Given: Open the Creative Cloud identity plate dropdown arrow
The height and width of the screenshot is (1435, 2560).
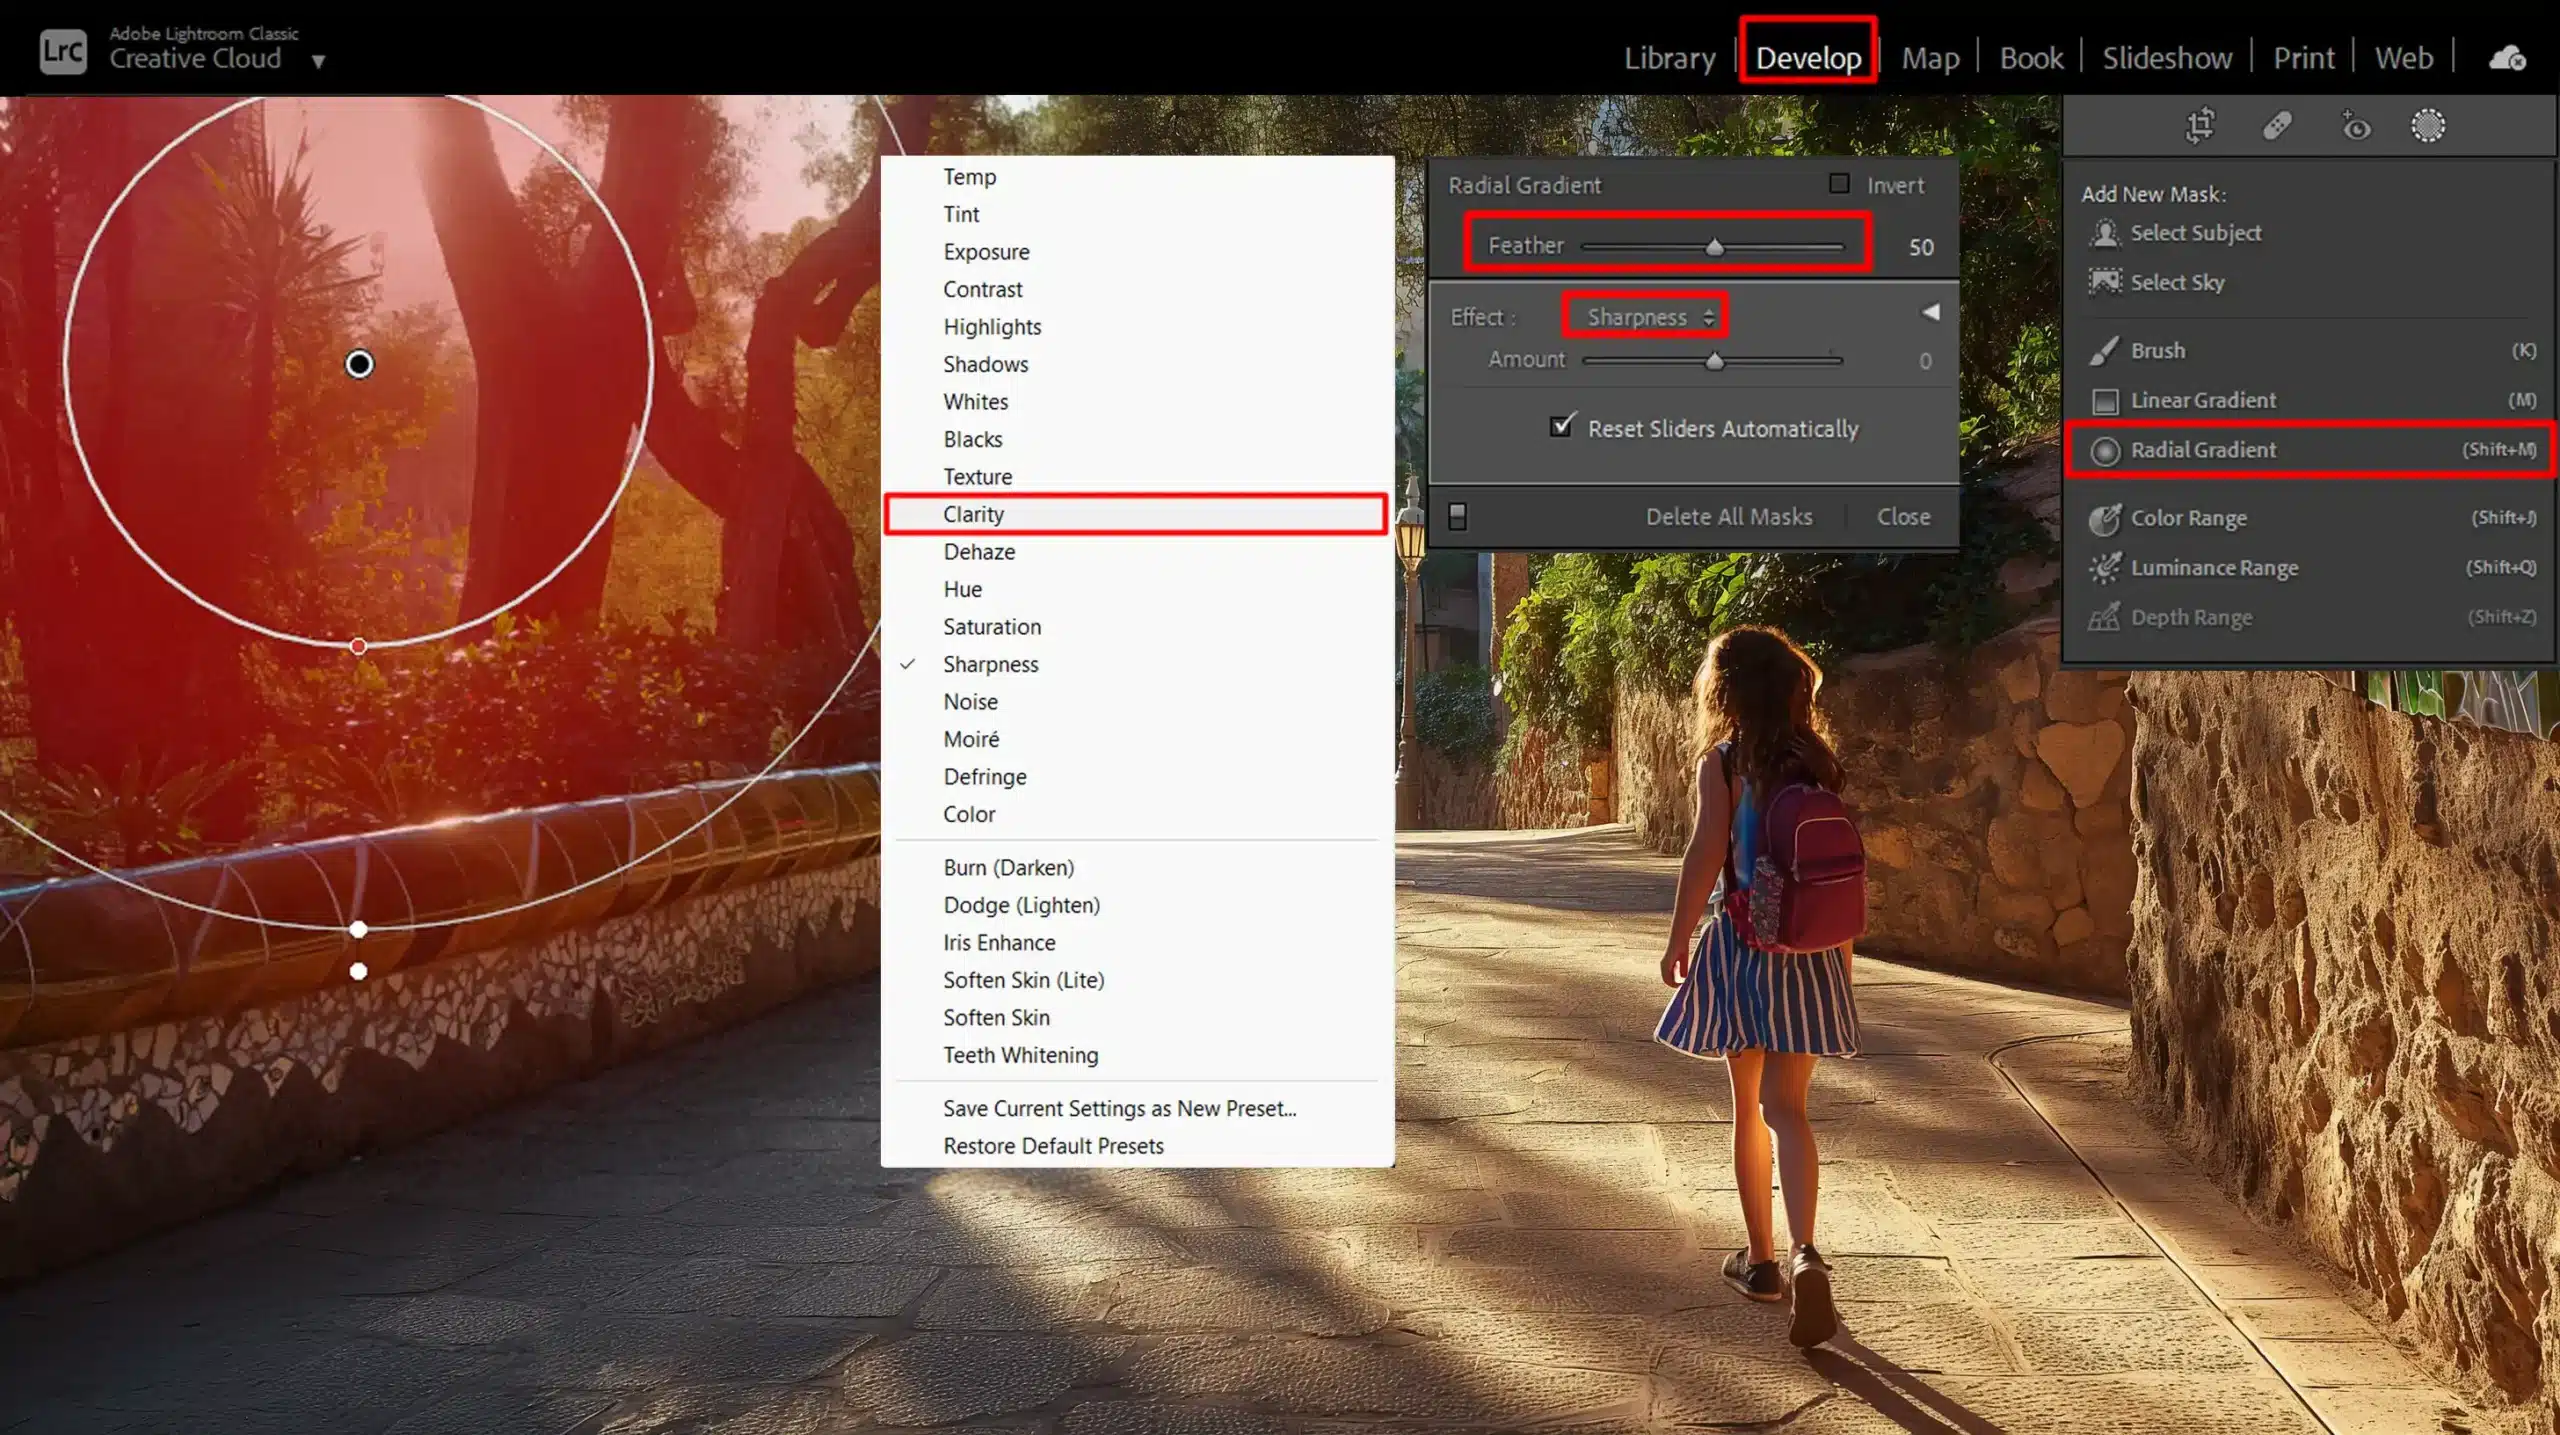Looking at the screenshot, I should [x=318, y=61].
